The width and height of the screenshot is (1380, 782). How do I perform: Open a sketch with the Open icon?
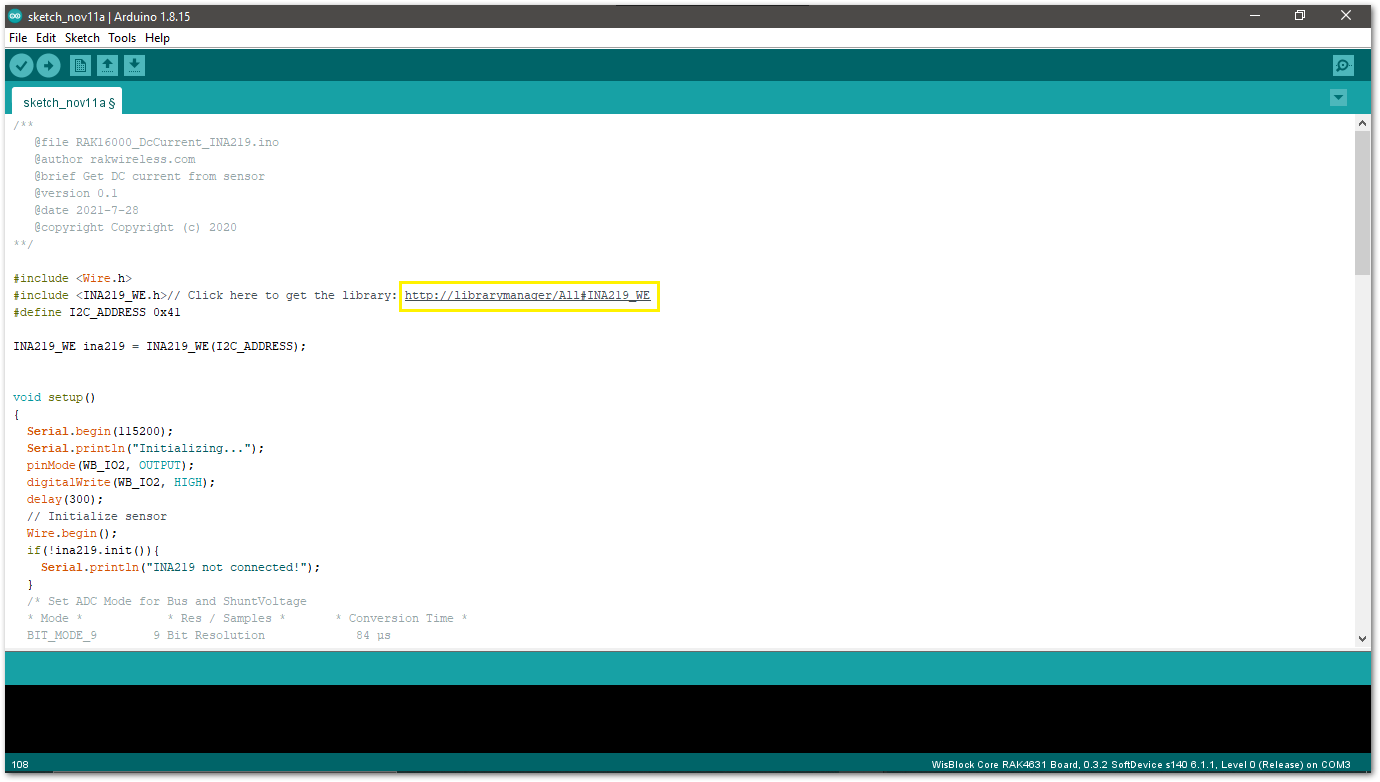(107, 66)
